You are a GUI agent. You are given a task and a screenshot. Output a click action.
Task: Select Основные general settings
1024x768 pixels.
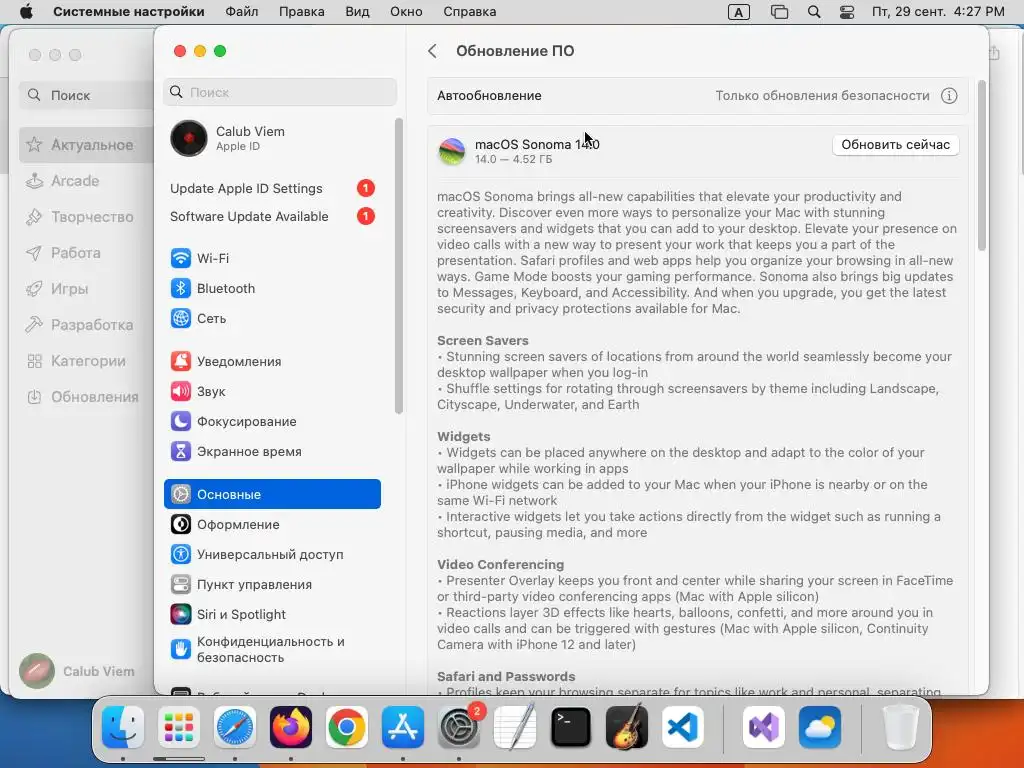coord(272,494)
